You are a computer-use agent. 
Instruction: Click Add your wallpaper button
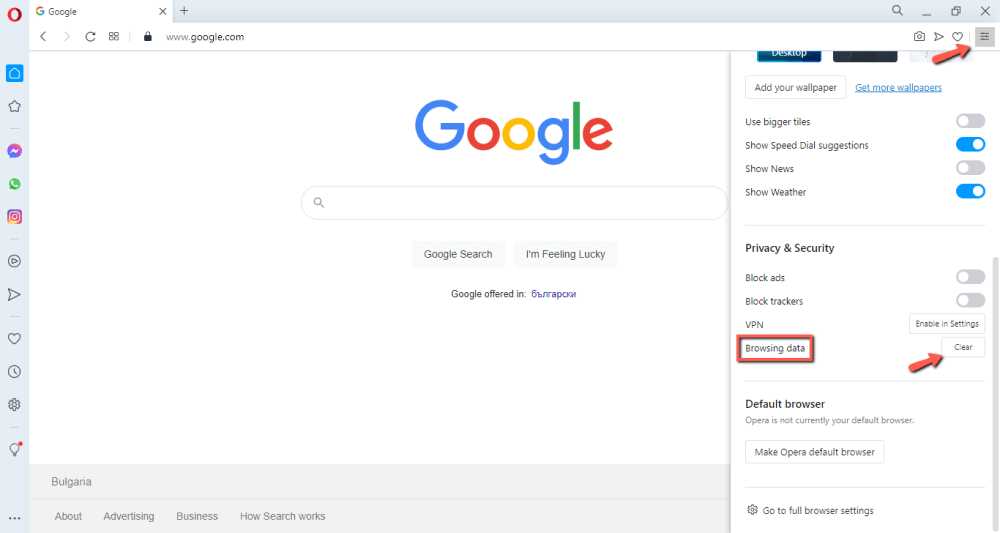click(795, 87)
